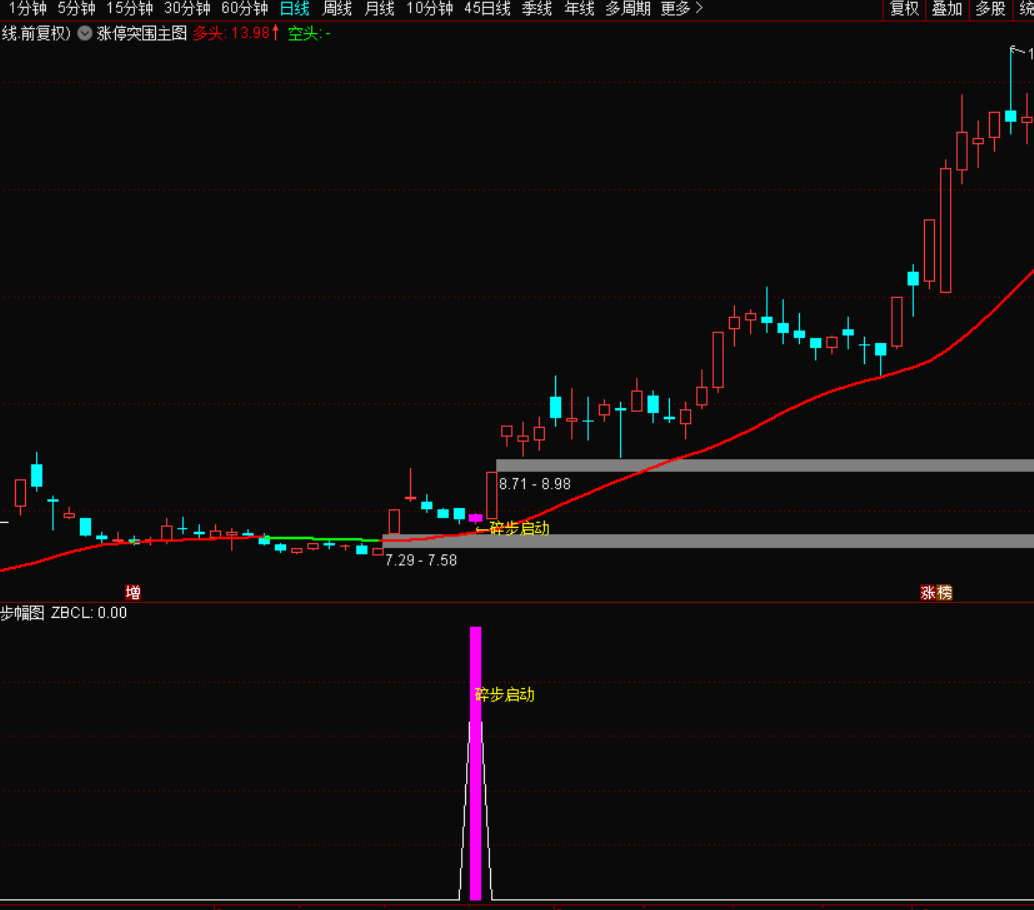Image resolution: width=1034 pixels, height=910 pixels.
Task: Switch chart to 周线 weekly period
Action: click(337, 9)
